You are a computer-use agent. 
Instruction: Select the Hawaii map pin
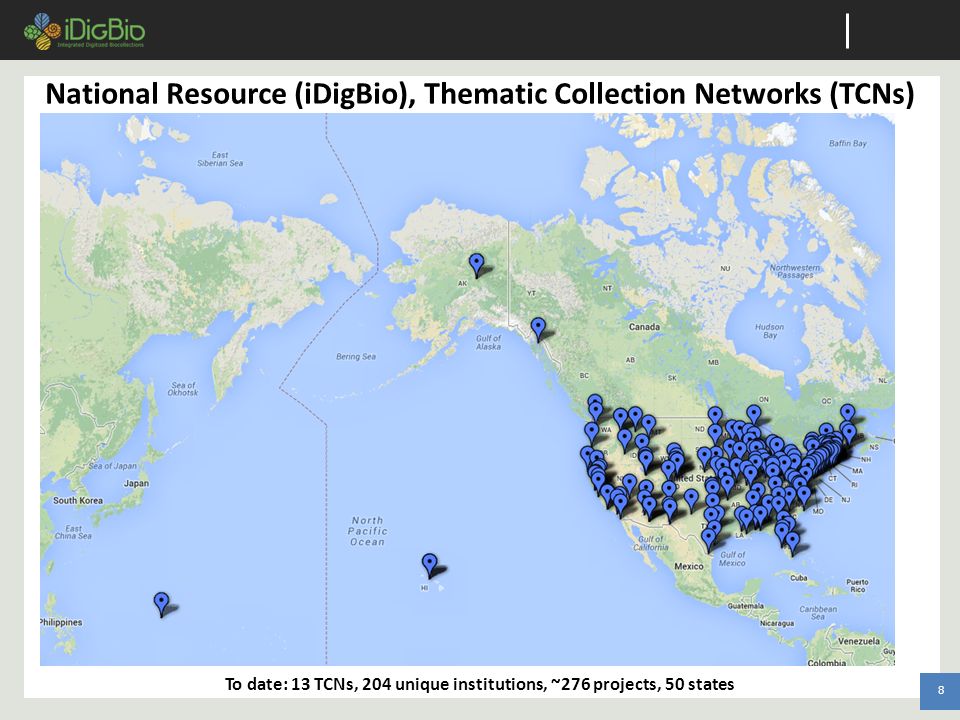pyautogui.click(x=430, y=565)
